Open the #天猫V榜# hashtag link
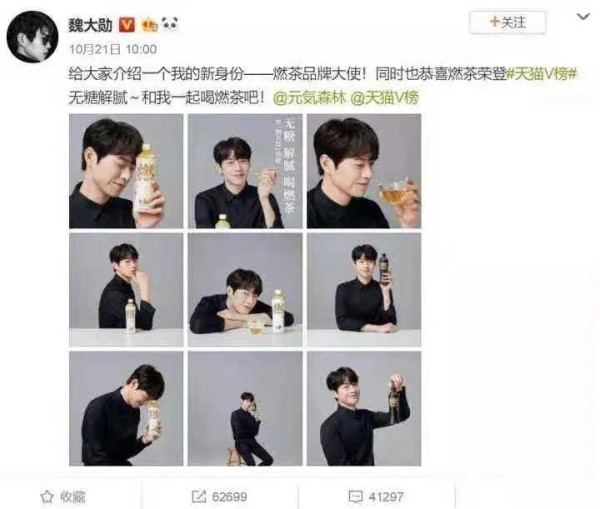The image size is (600, 509). click(x=541, y=74)
